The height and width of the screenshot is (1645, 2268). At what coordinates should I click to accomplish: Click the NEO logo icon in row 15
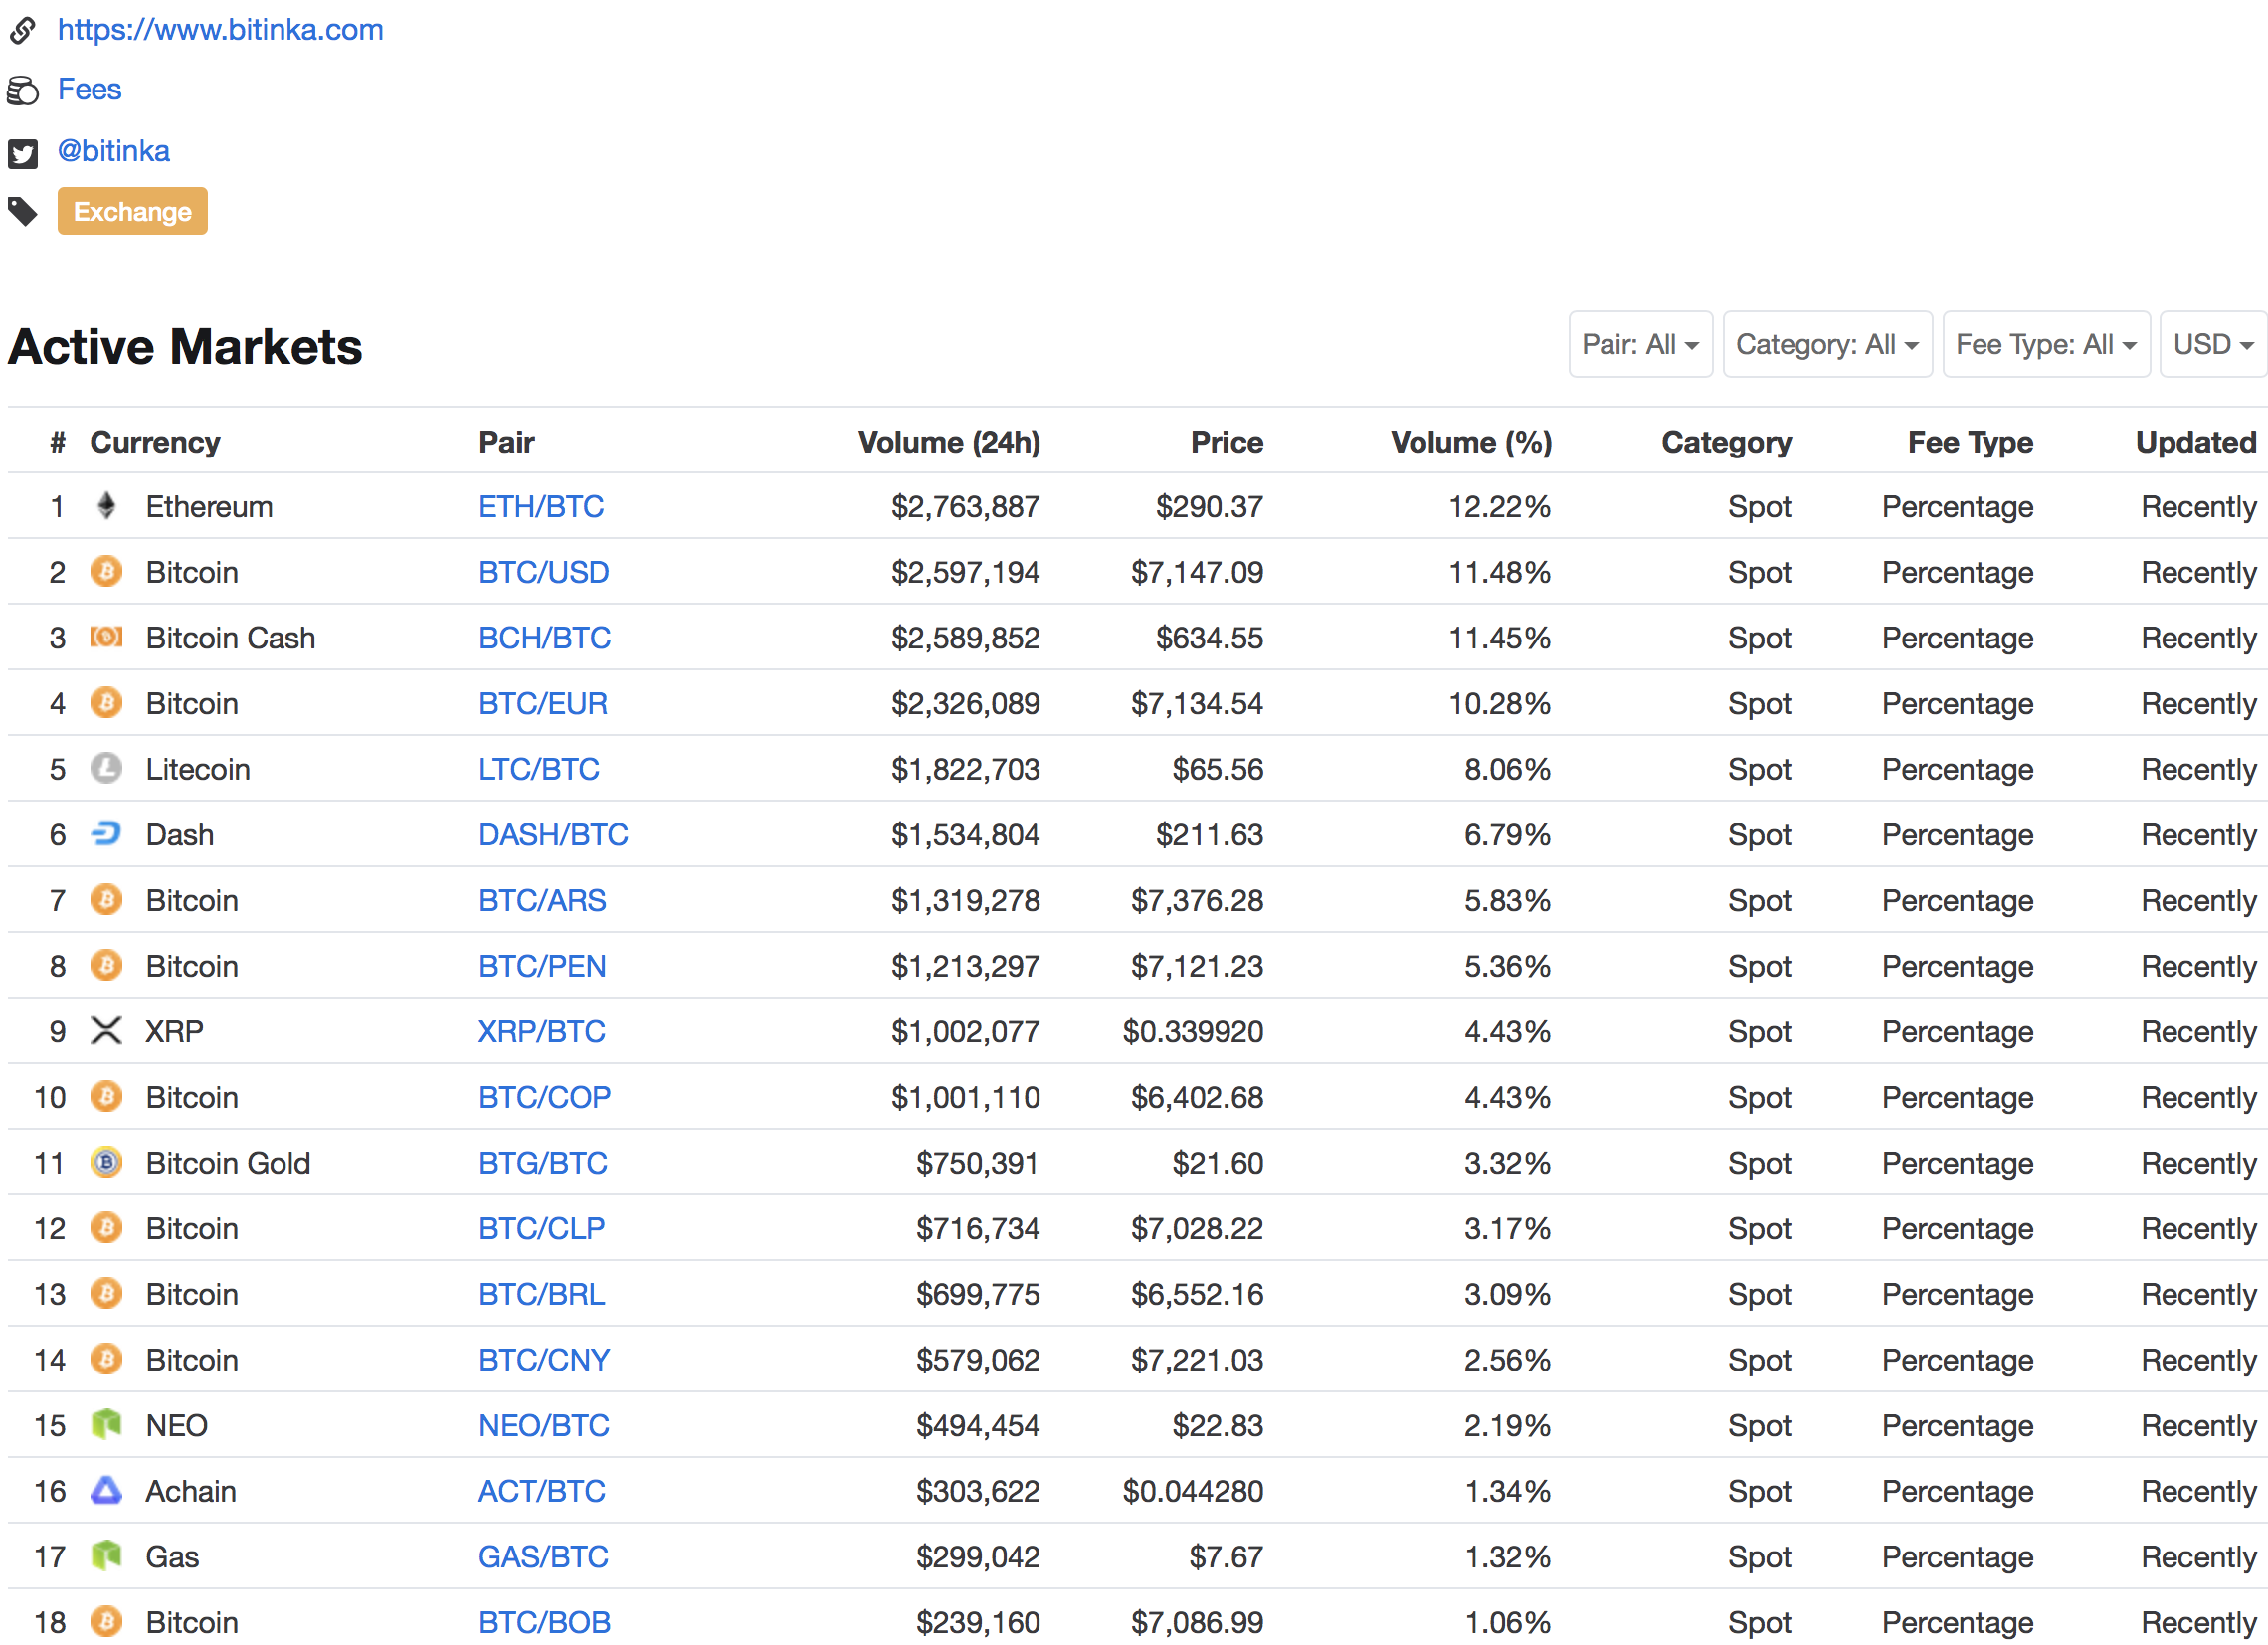(106, 1425)
